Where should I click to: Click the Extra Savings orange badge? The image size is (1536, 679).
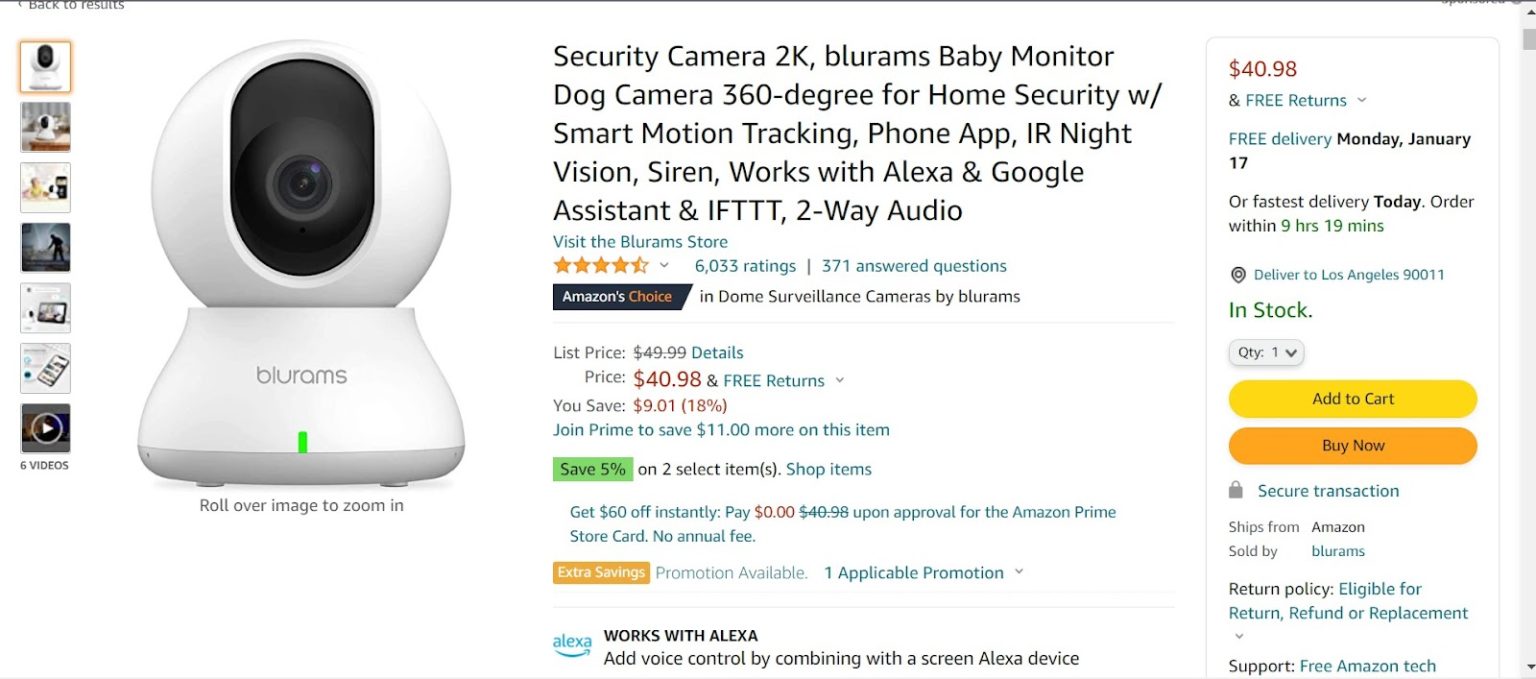tap(601, 572)
